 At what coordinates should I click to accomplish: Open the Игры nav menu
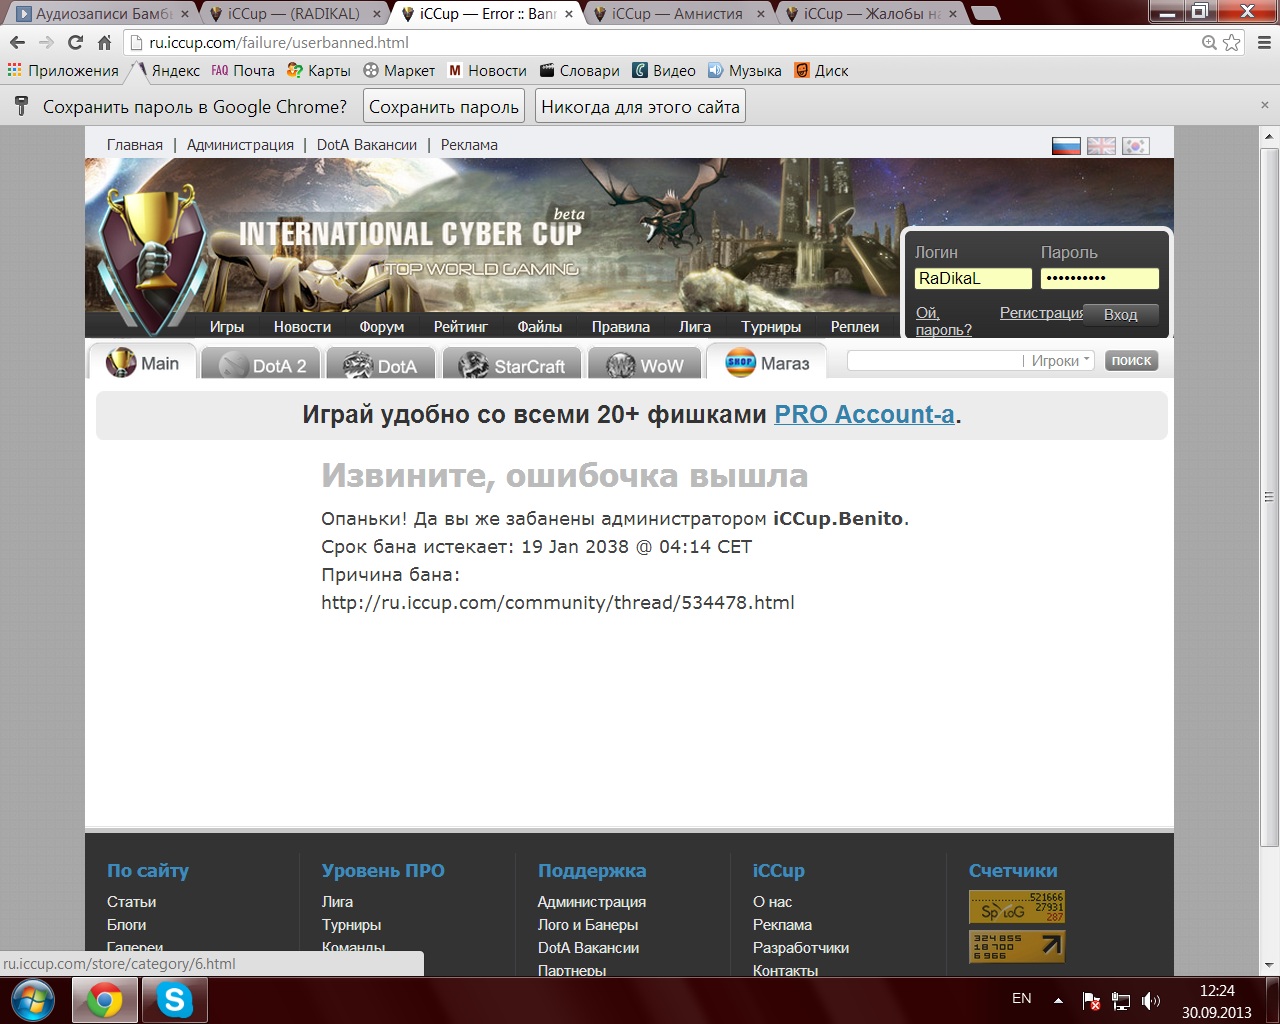227,327
